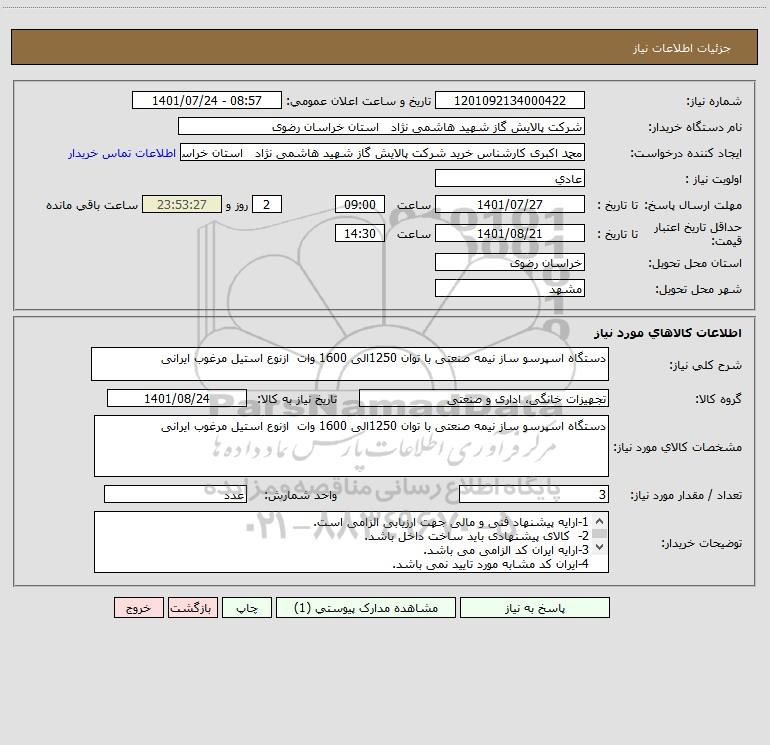Click remaining days field showing 2
Image resolution: width=770 pixels, height=745 pixels.
click(x=267, y=204)
